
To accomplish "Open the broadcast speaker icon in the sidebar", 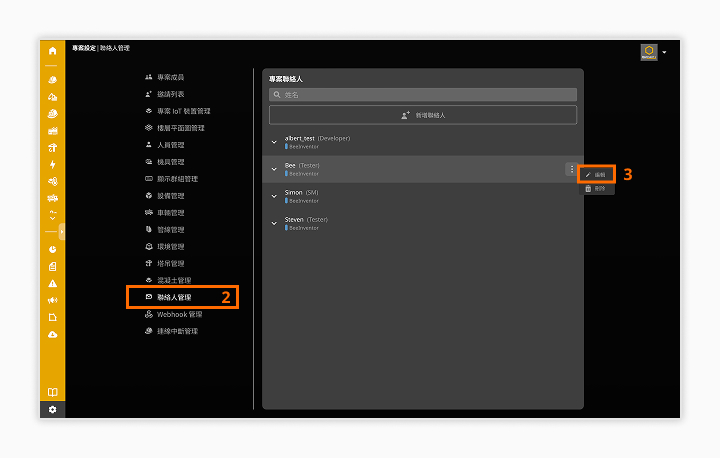I will (x=52, y=300).
